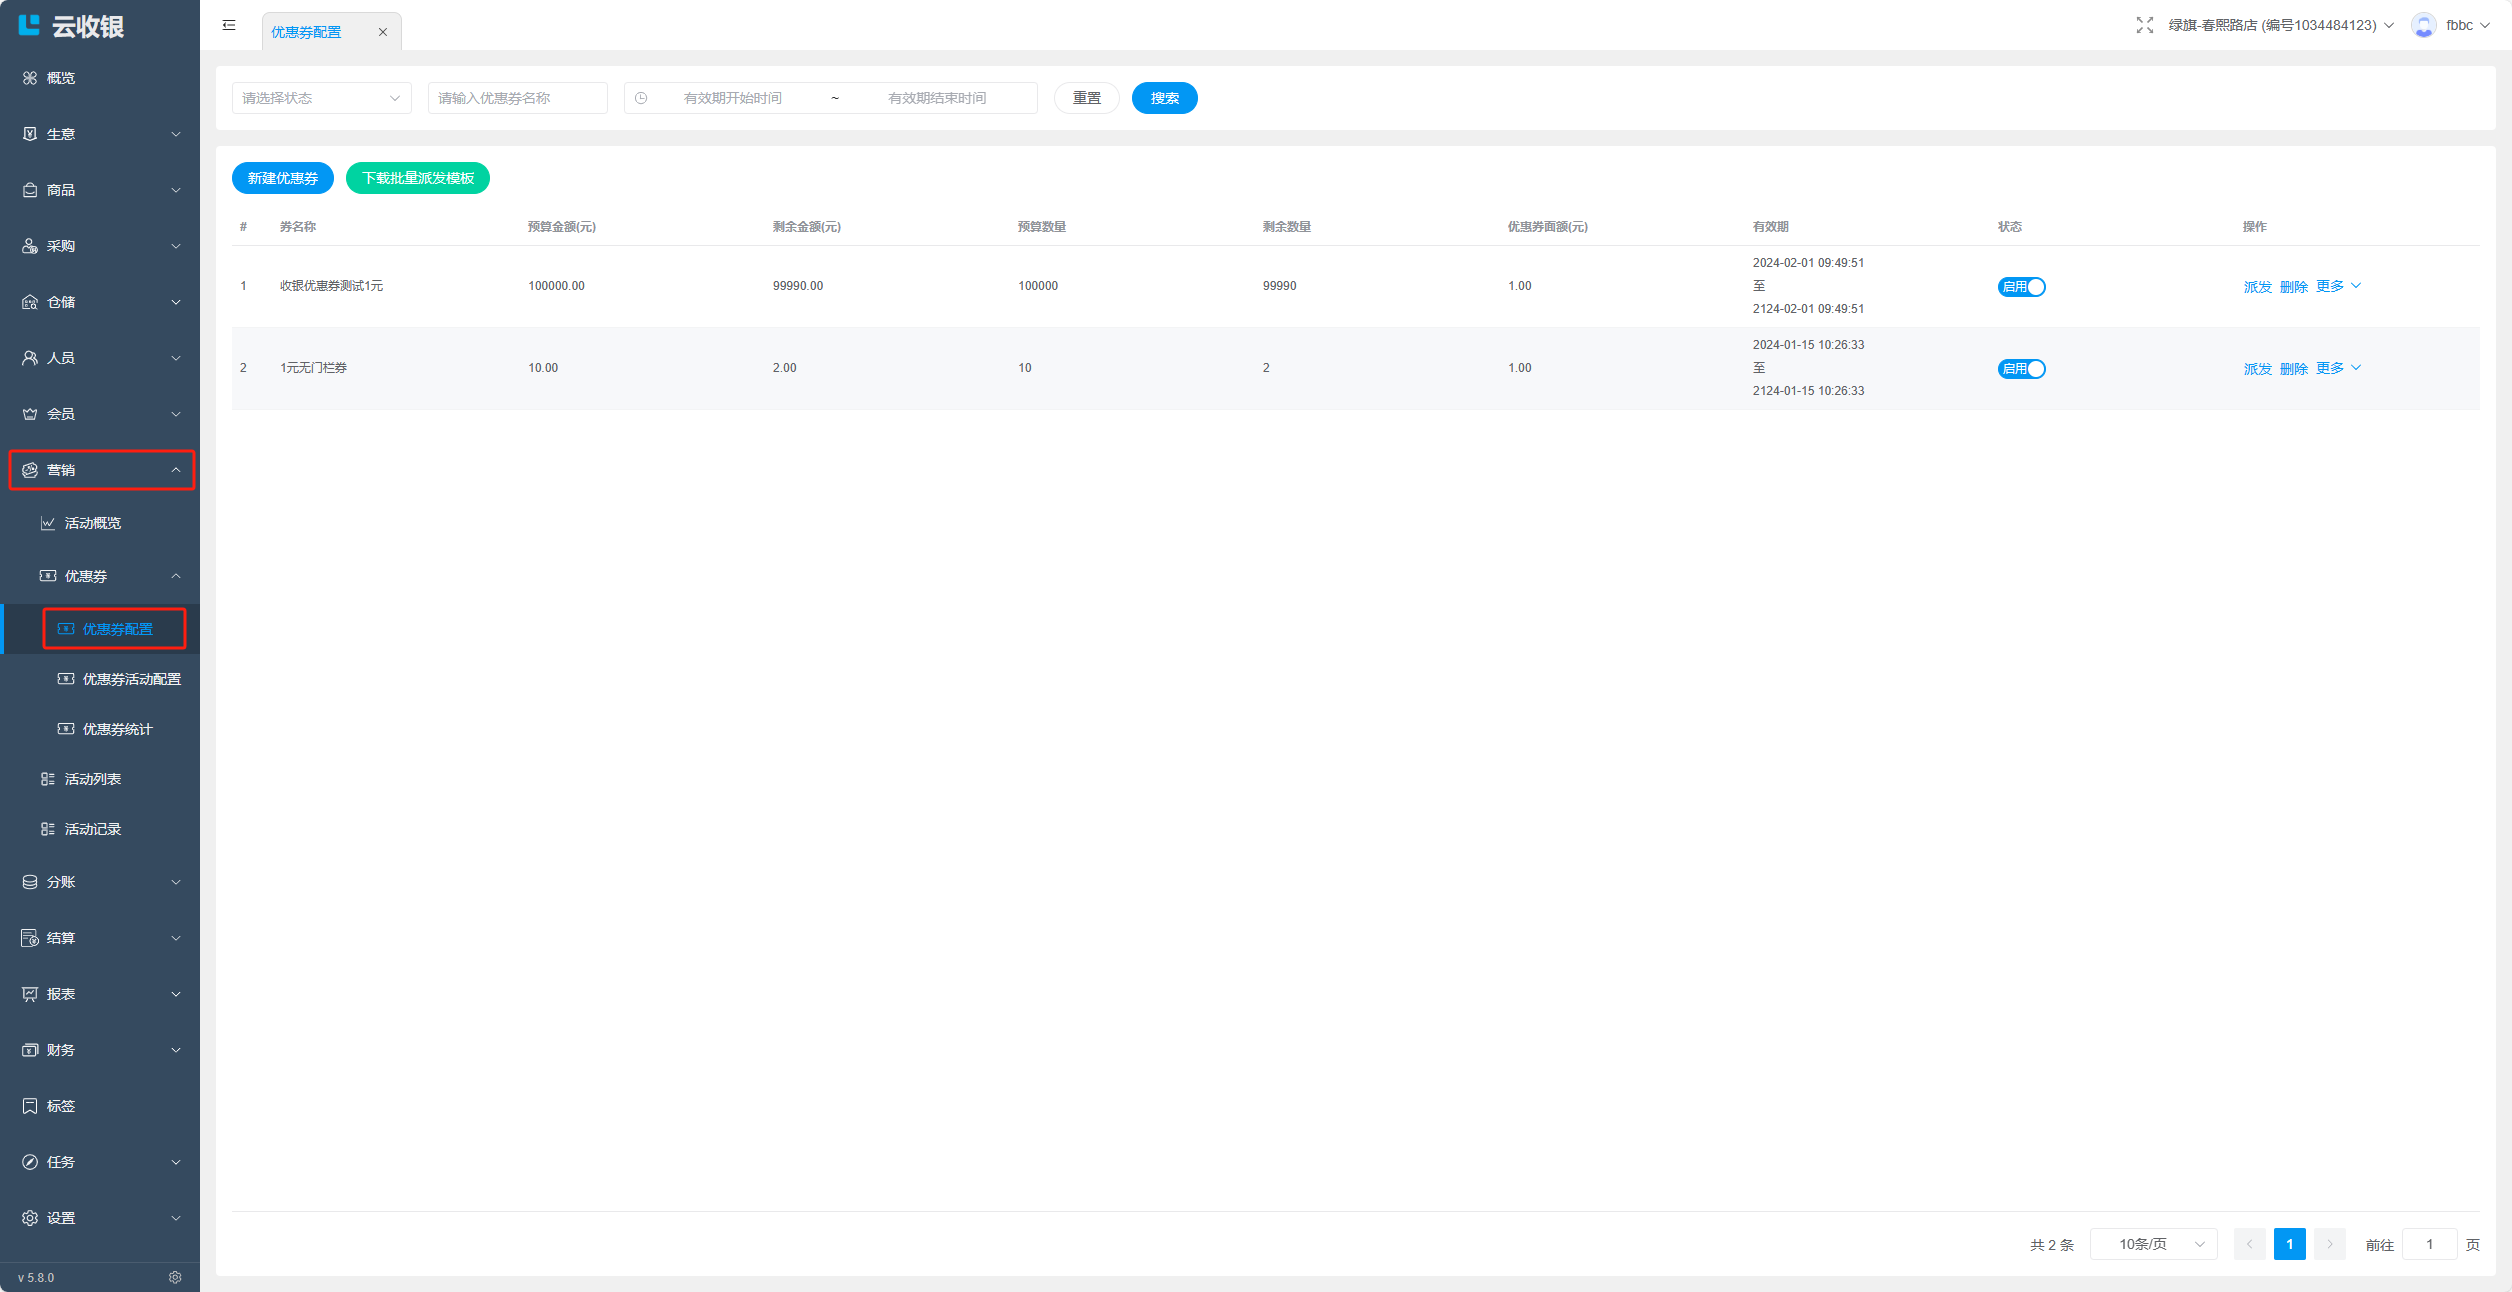The image size is (2512, 1292).
Task: Open 活动概览 chart item
Action: coord(92,523)
